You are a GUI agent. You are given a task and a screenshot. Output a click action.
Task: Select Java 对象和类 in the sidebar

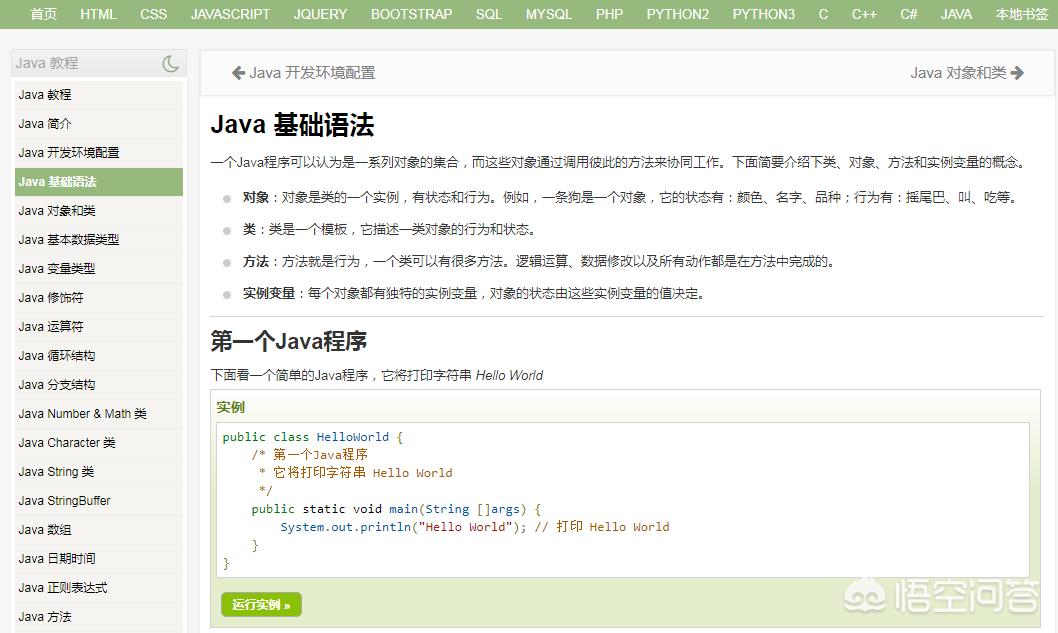99,211
